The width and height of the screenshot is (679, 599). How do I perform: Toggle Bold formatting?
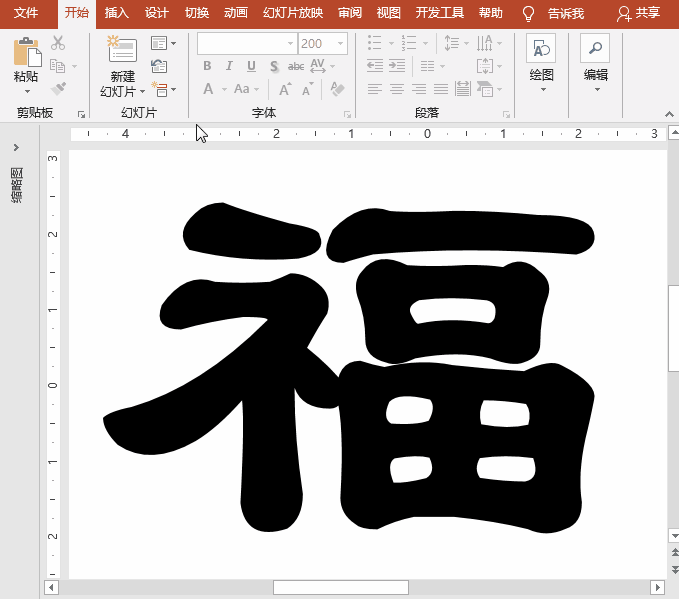[207, 66]
